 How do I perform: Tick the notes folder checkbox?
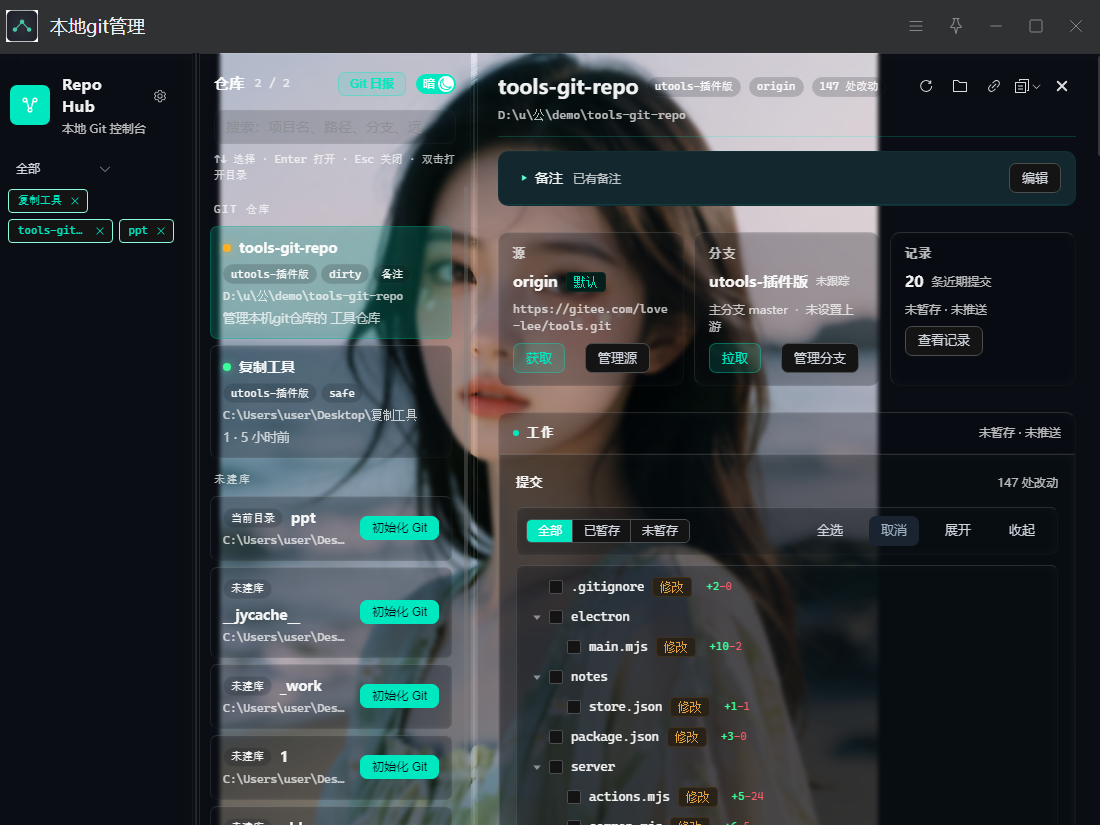(x=556, y=677)
